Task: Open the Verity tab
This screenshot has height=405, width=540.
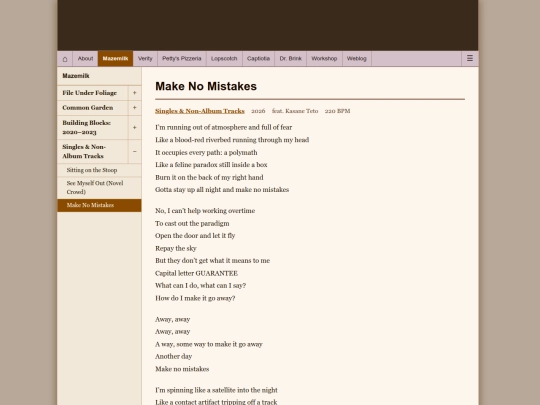Action: tap(145, 59)
